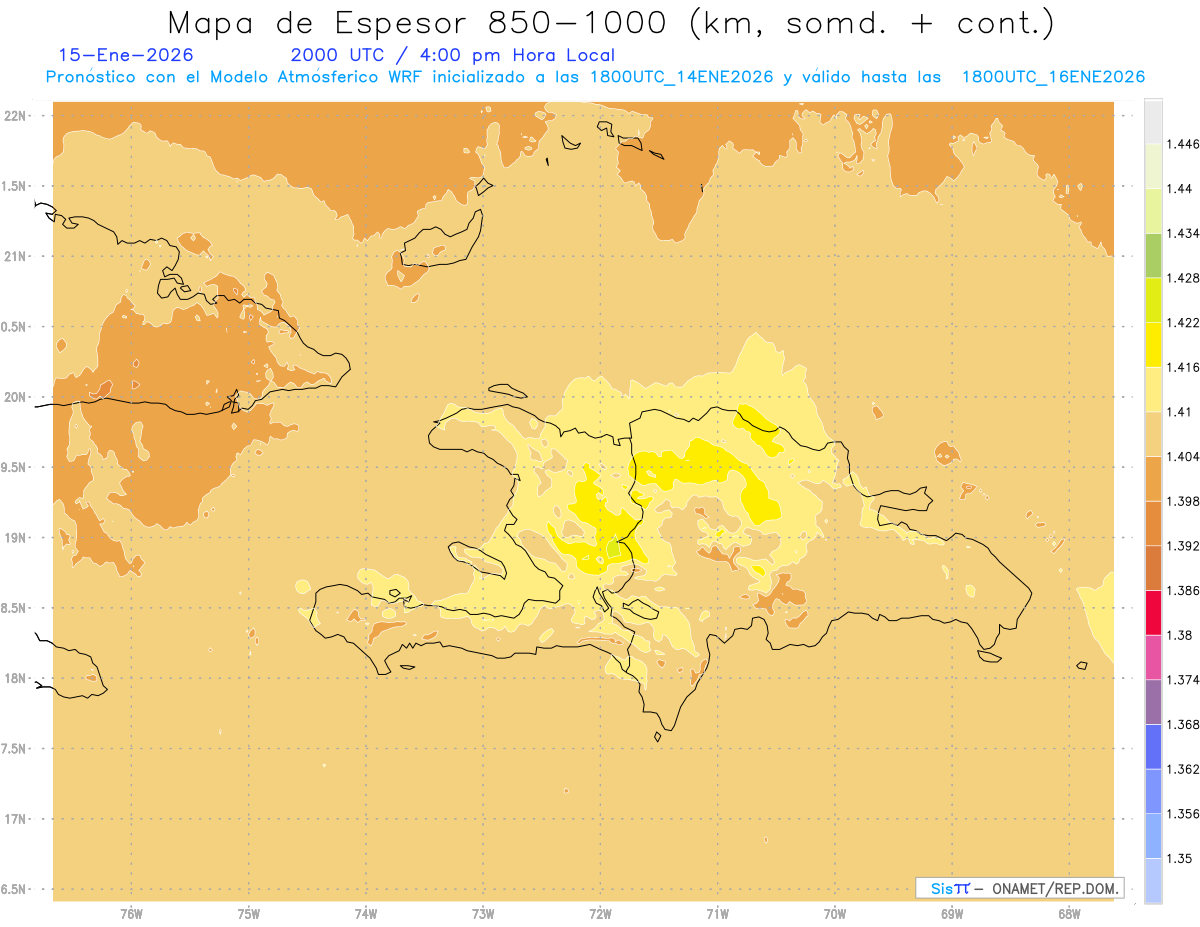The image size is (1200, 927).
Task: Click the longitude axis label '69W'
Action: (x=952, y=913)
